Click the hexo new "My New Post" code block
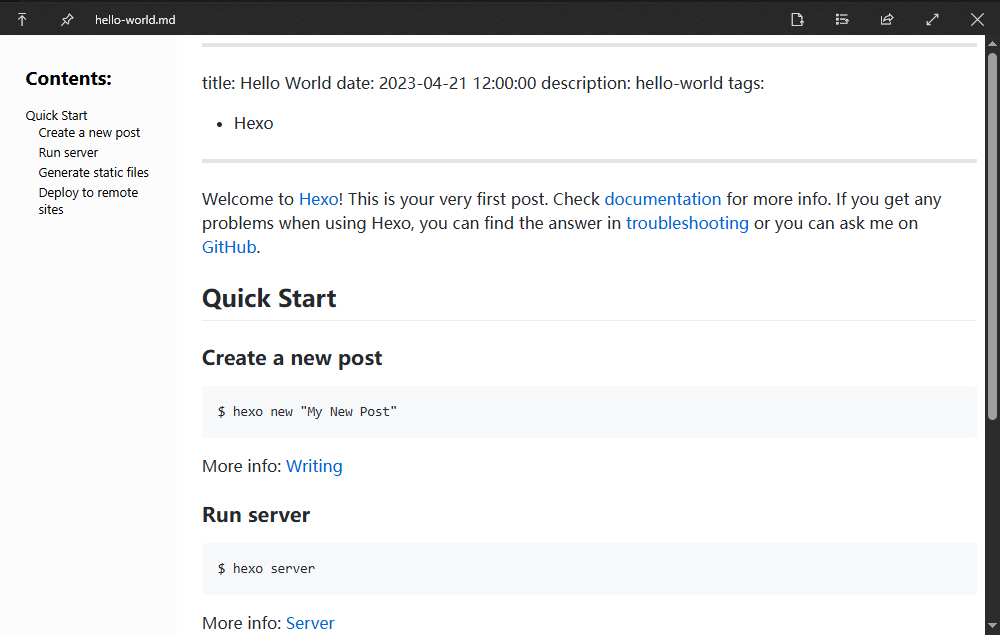 click(589, 412)
